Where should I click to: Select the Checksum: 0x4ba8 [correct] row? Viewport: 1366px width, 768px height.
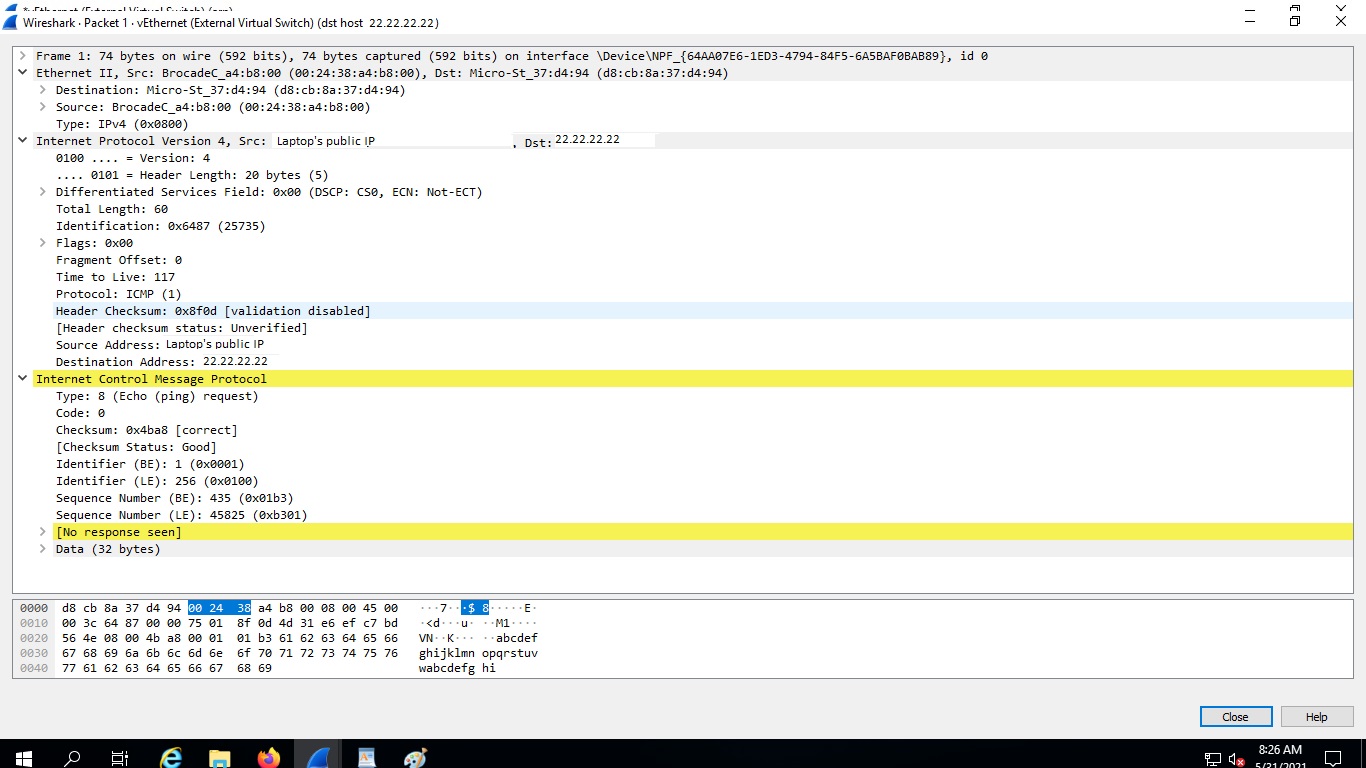tap(146, 430)
